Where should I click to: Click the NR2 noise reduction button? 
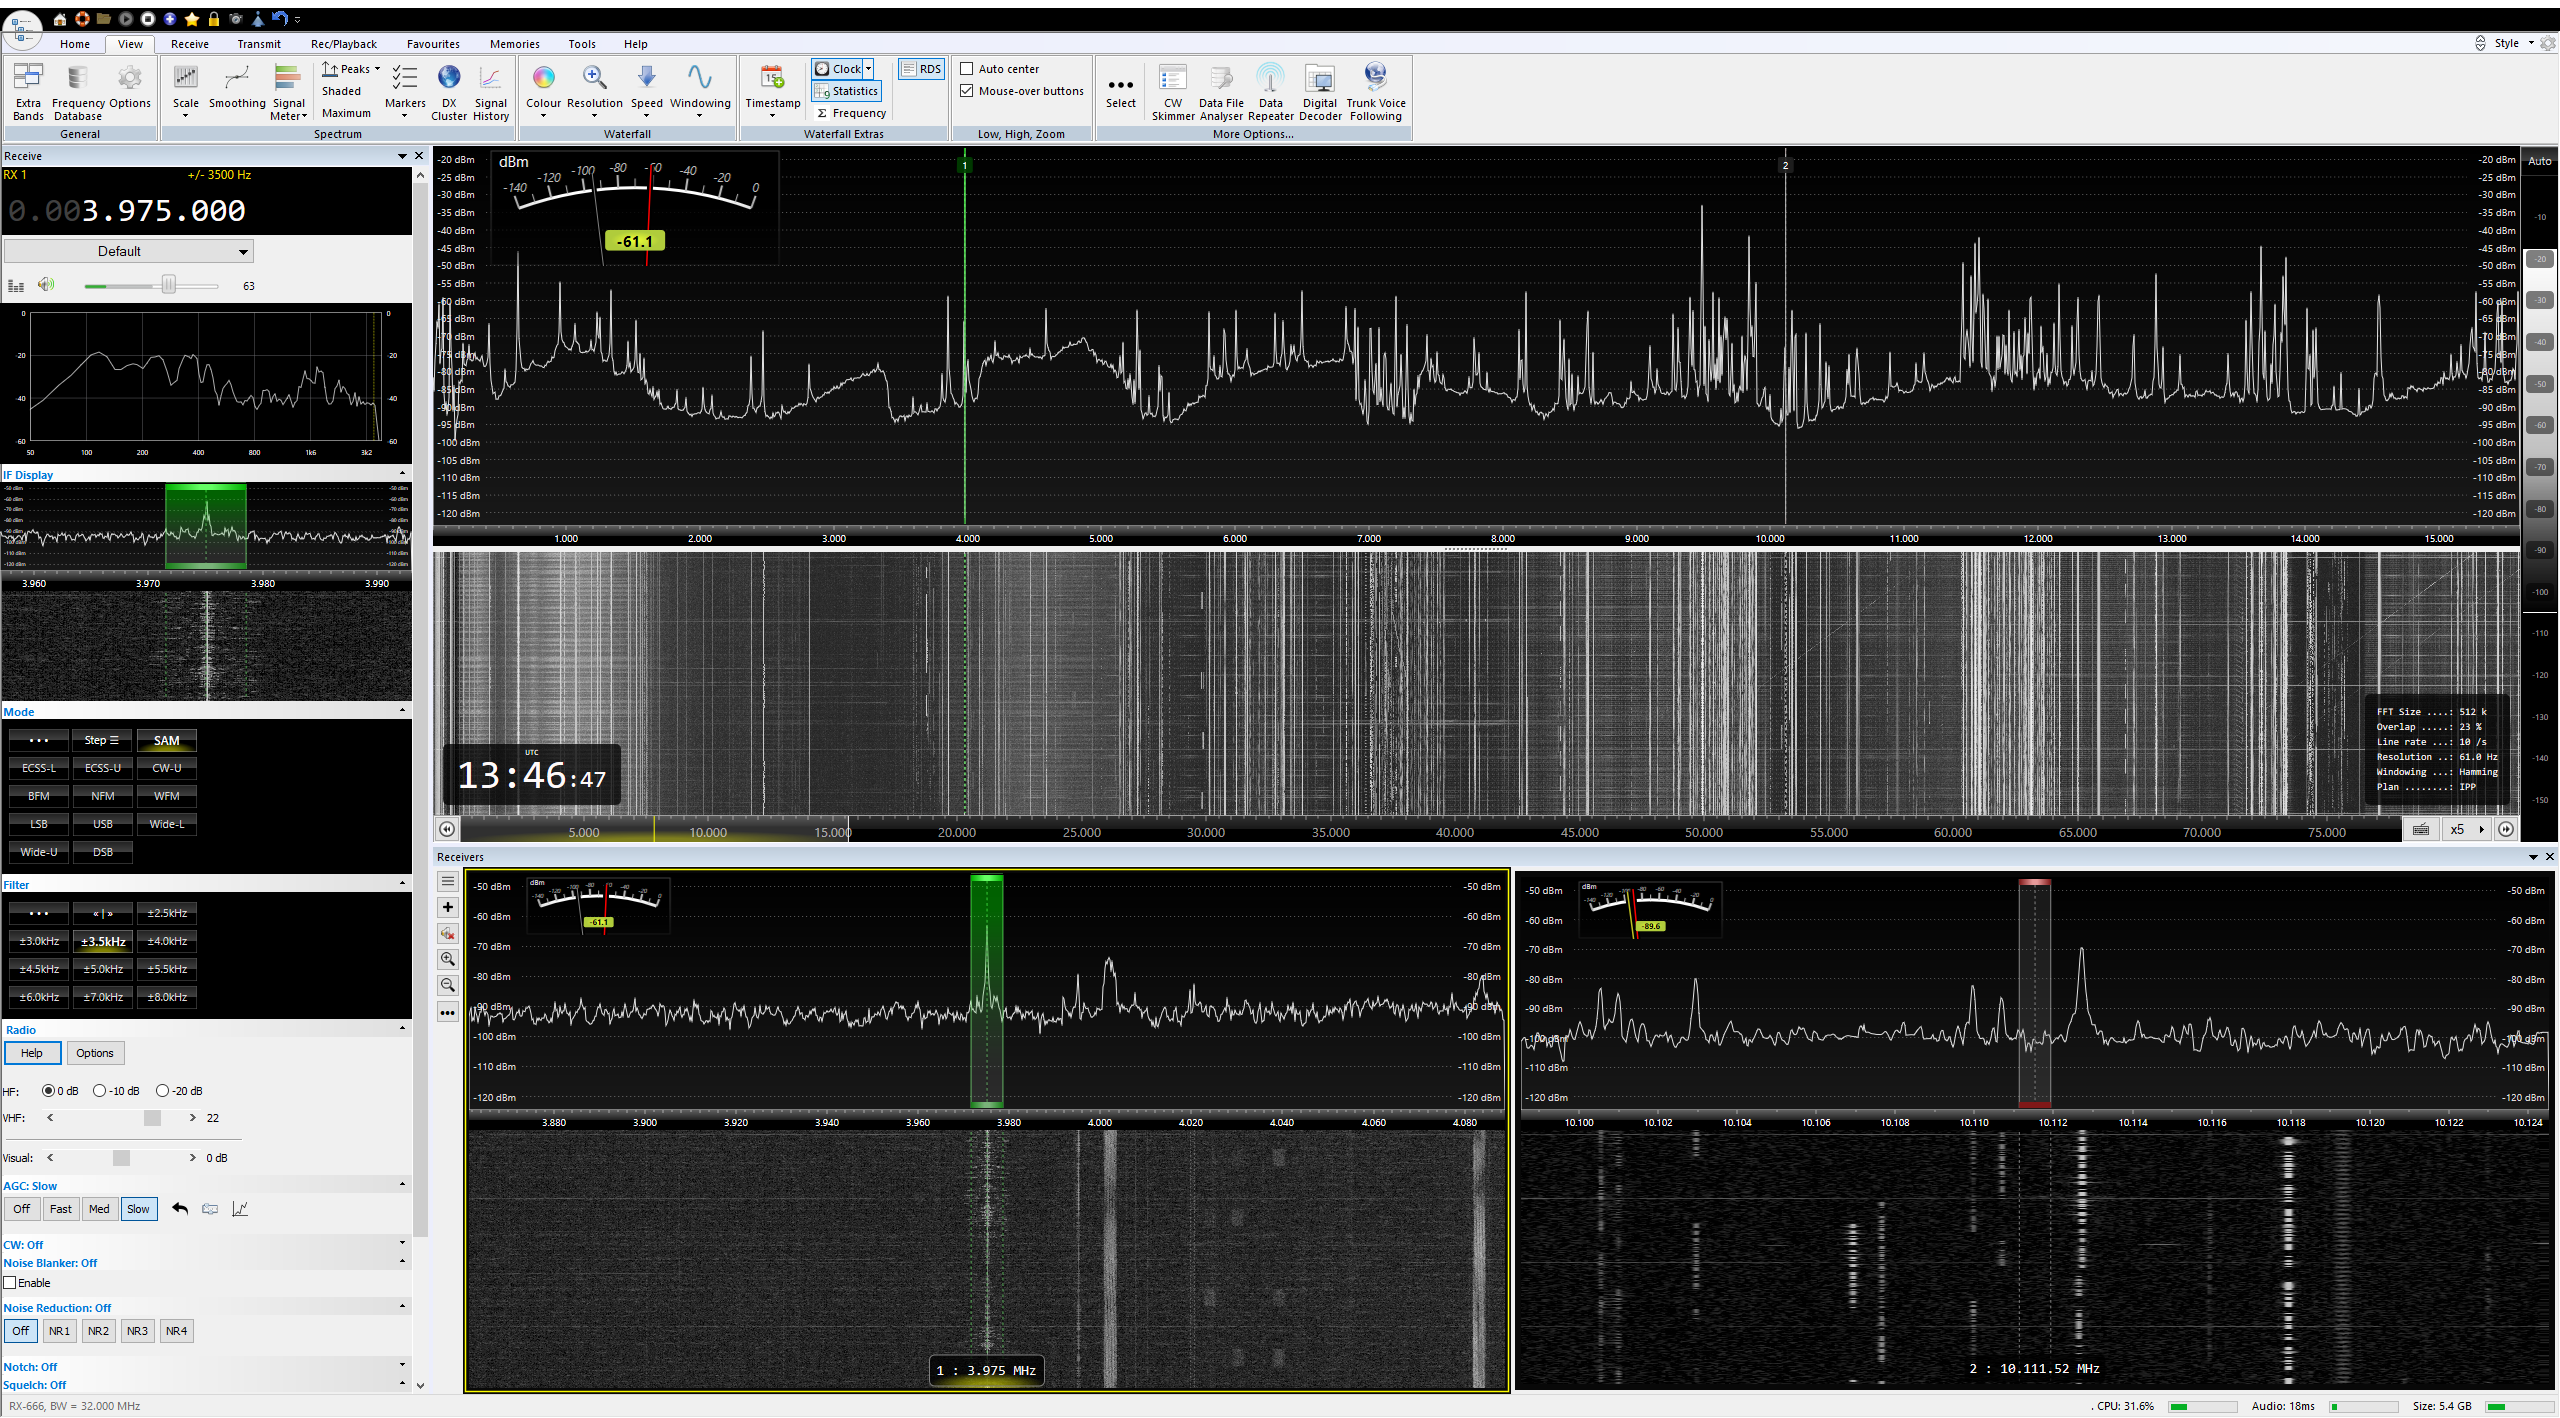click(x=98, y=1331)
